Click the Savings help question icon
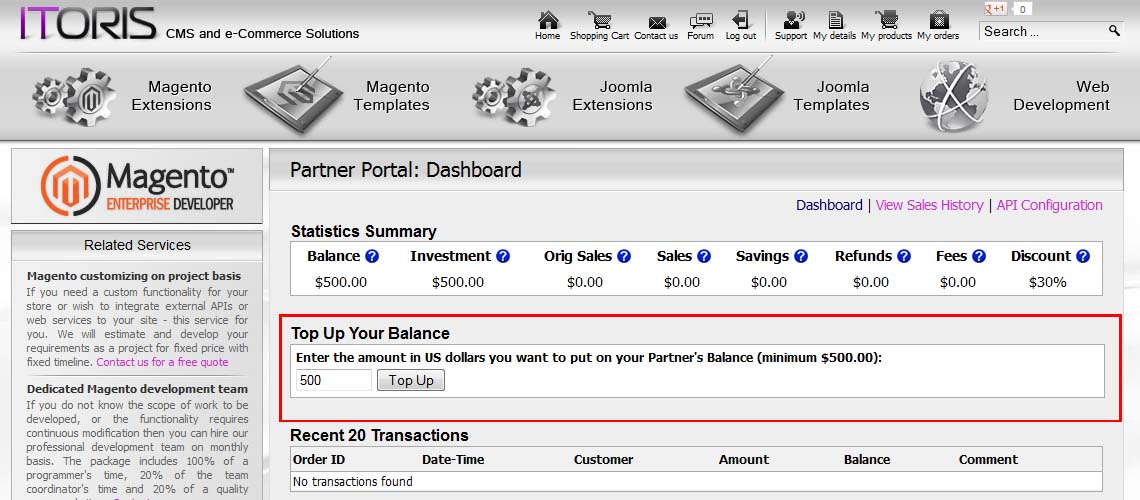Screen dimensions: 1140x500 tap(800, 256)
